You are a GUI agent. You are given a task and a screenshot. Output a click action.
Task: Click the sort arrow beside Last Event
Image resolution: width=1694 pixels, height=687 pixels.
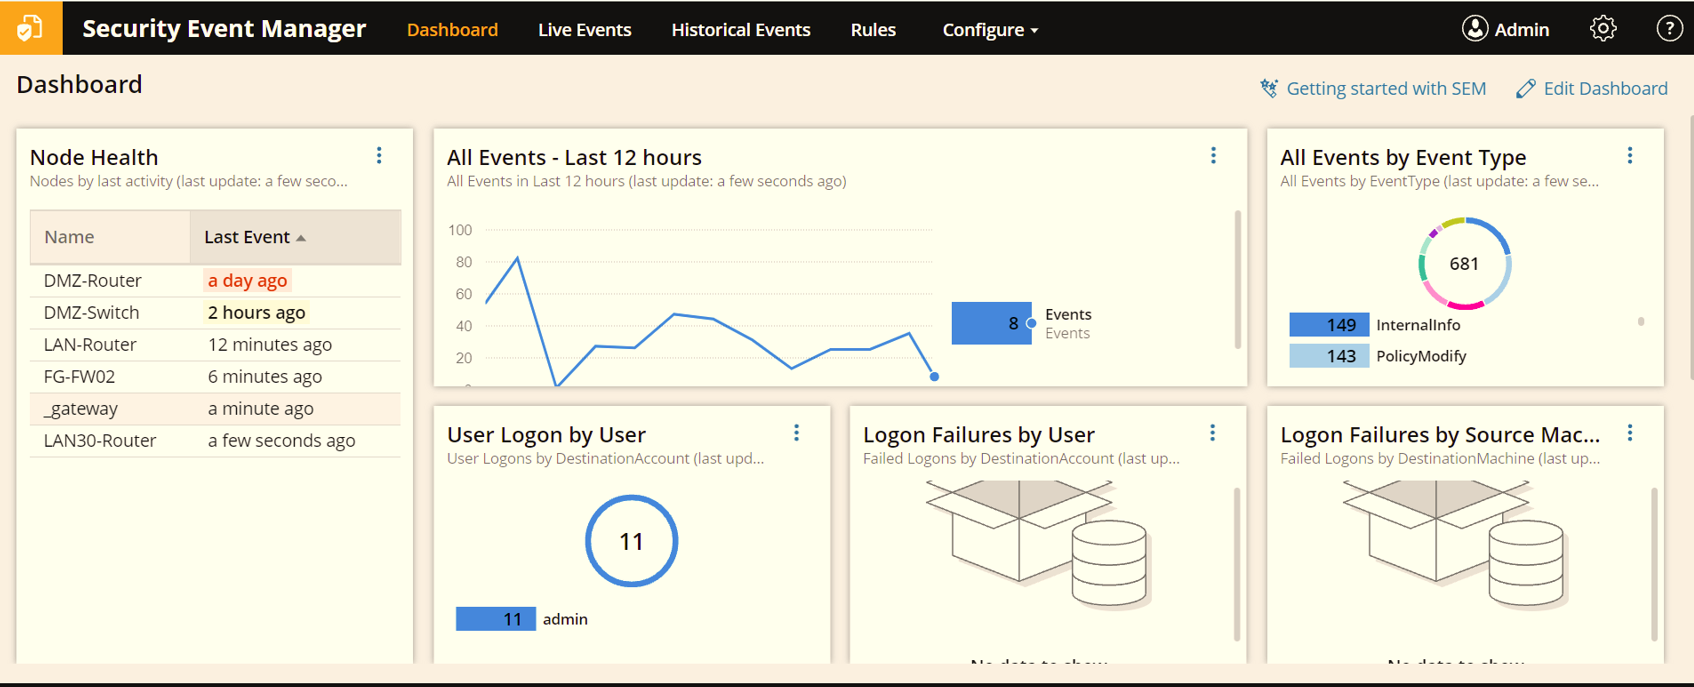pyautogui.click(x=301, y=238)
